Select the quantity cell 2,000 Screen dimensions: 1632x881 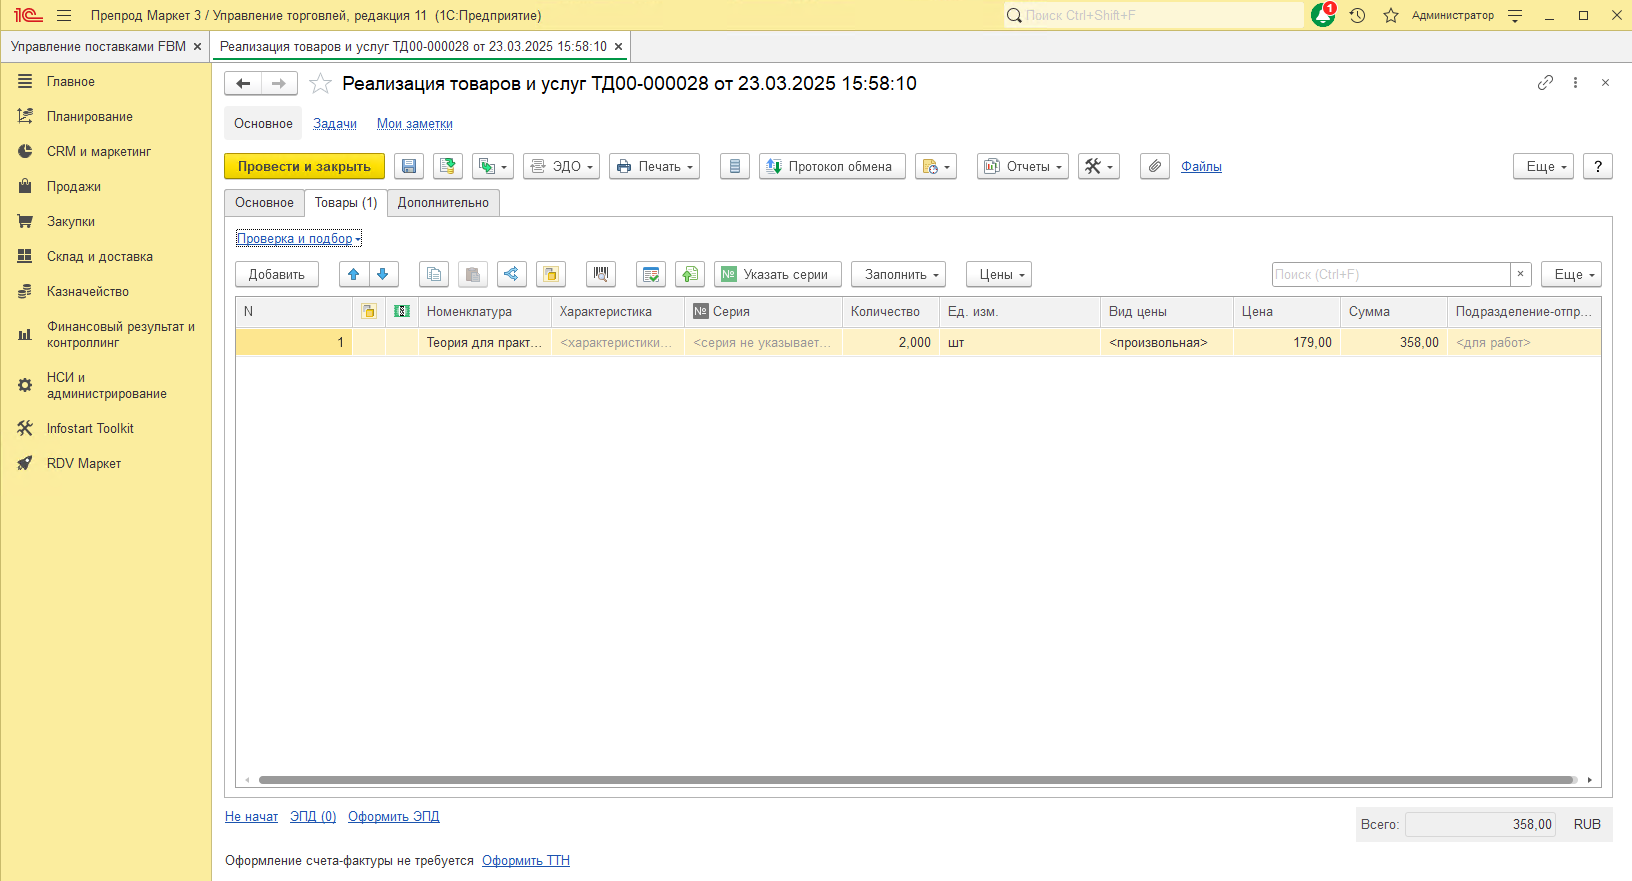point(890,343)
